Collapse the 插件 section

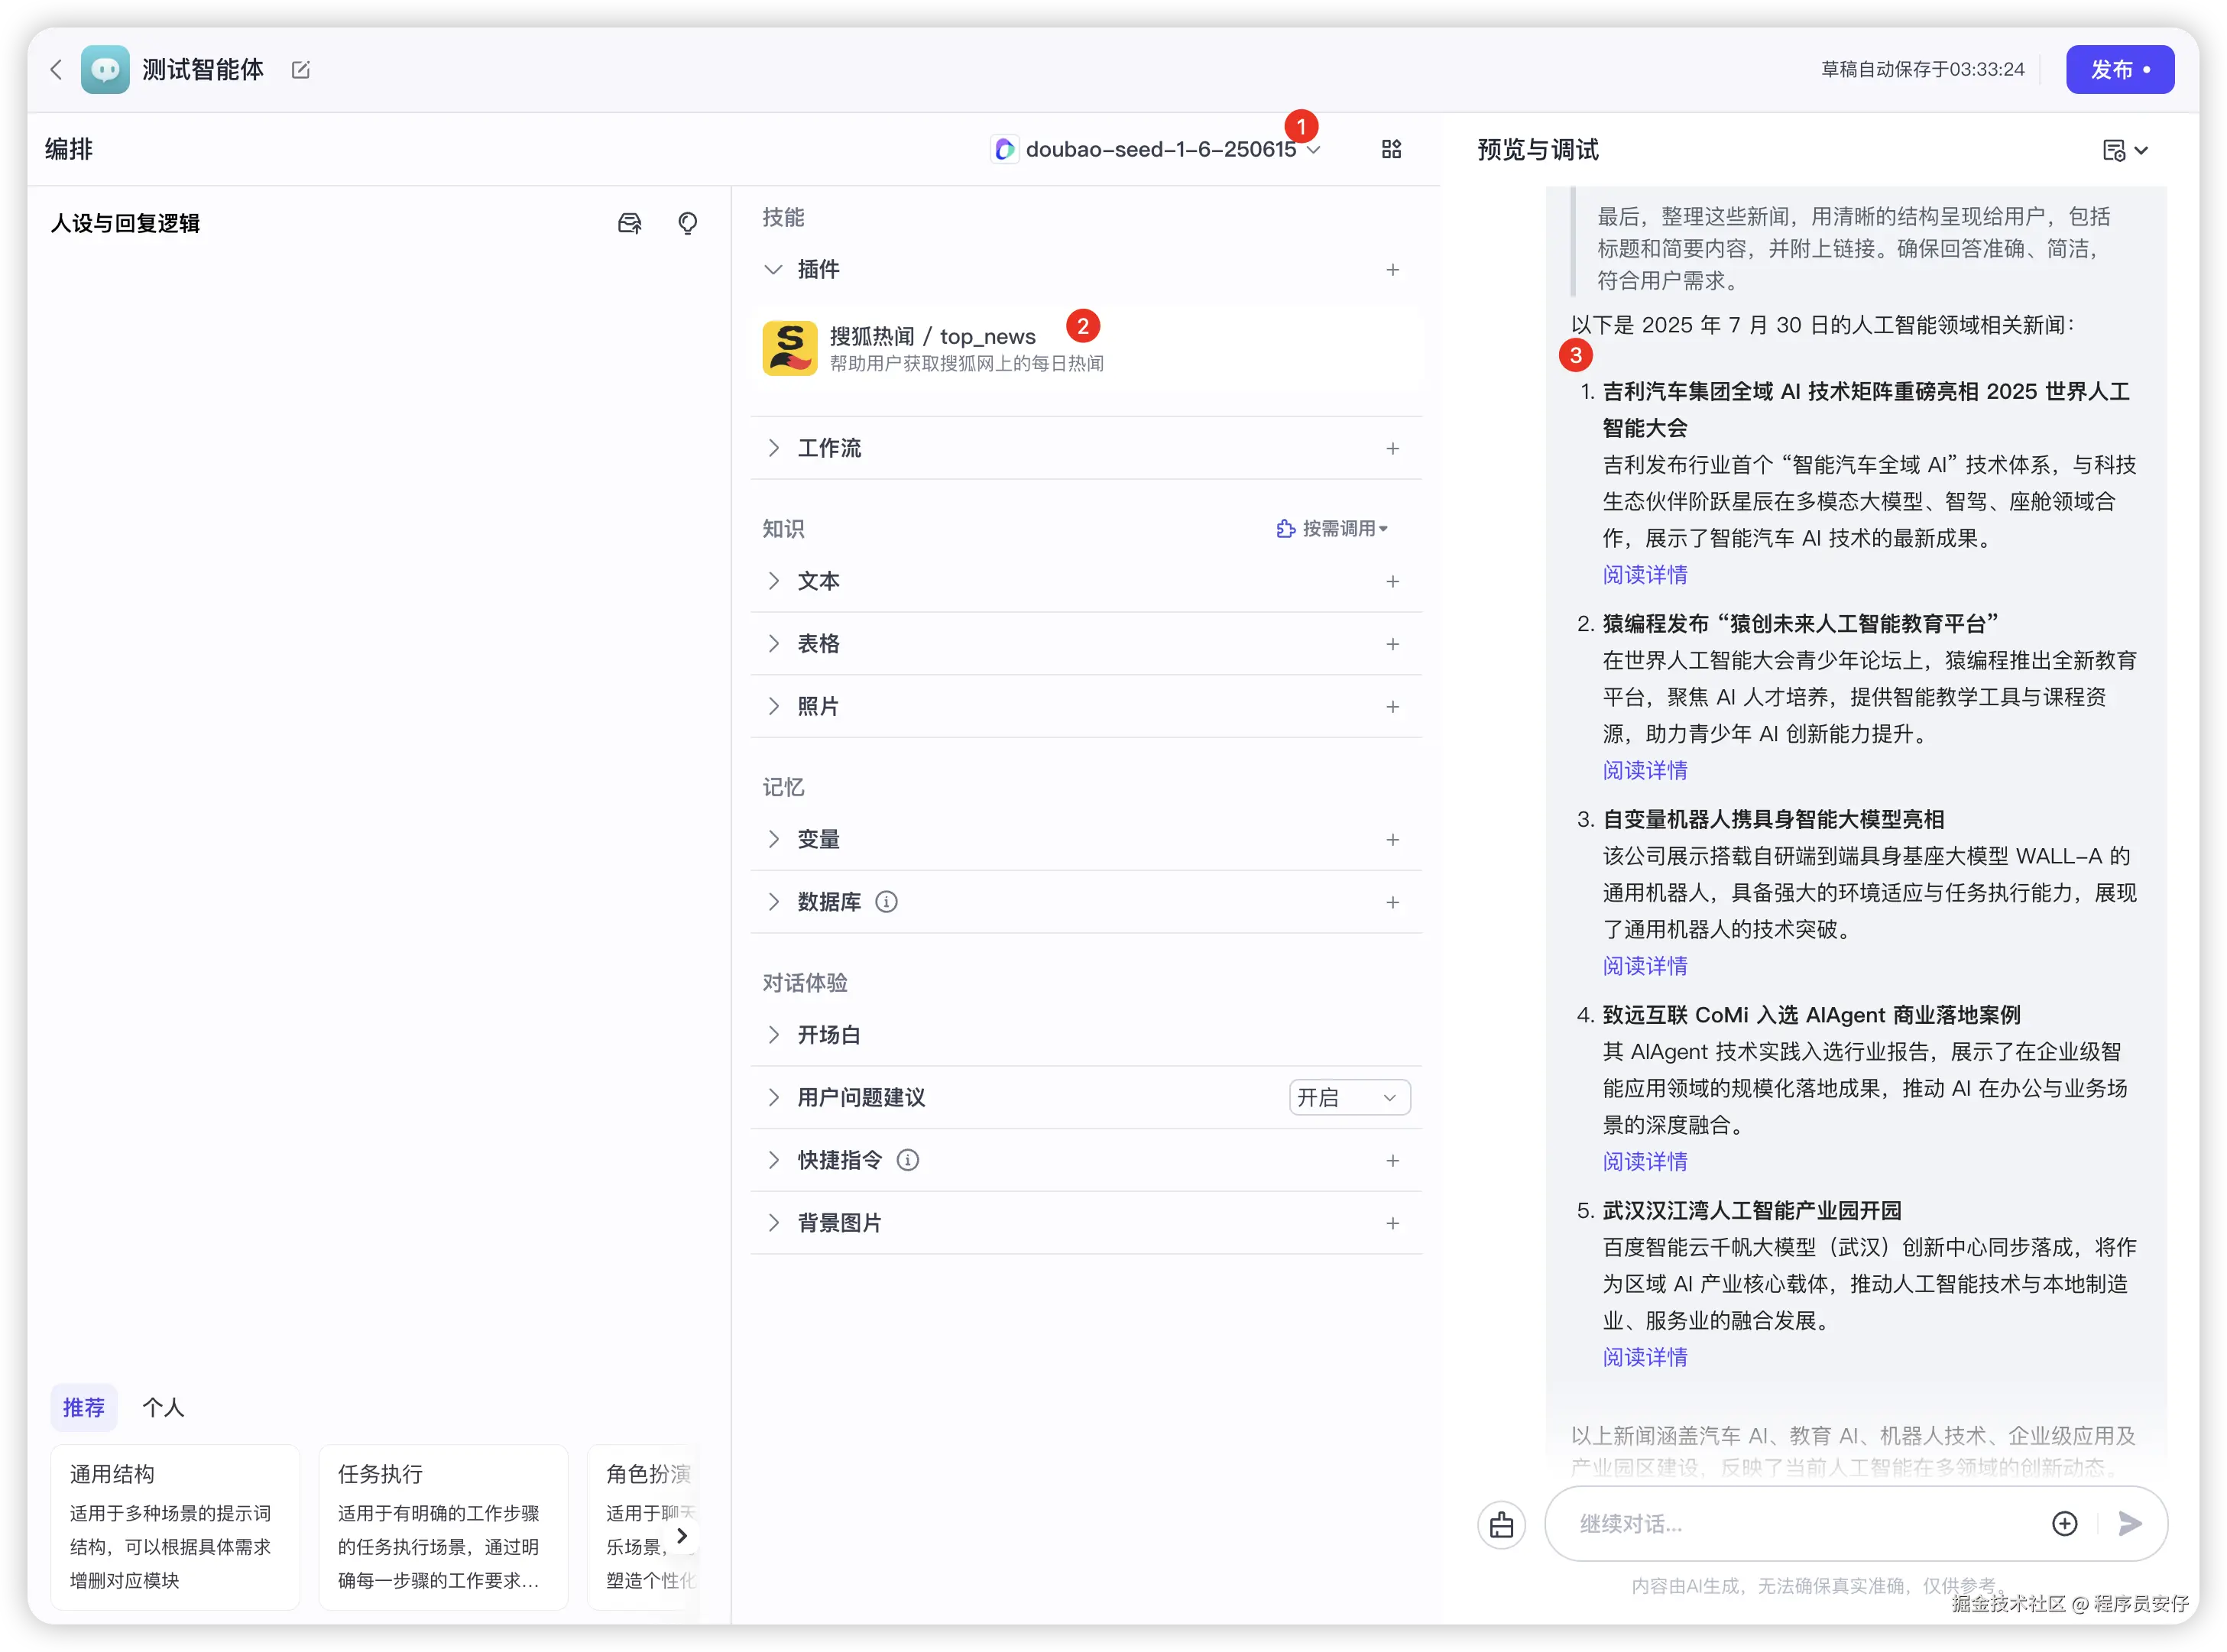click(x=773, y=270)
